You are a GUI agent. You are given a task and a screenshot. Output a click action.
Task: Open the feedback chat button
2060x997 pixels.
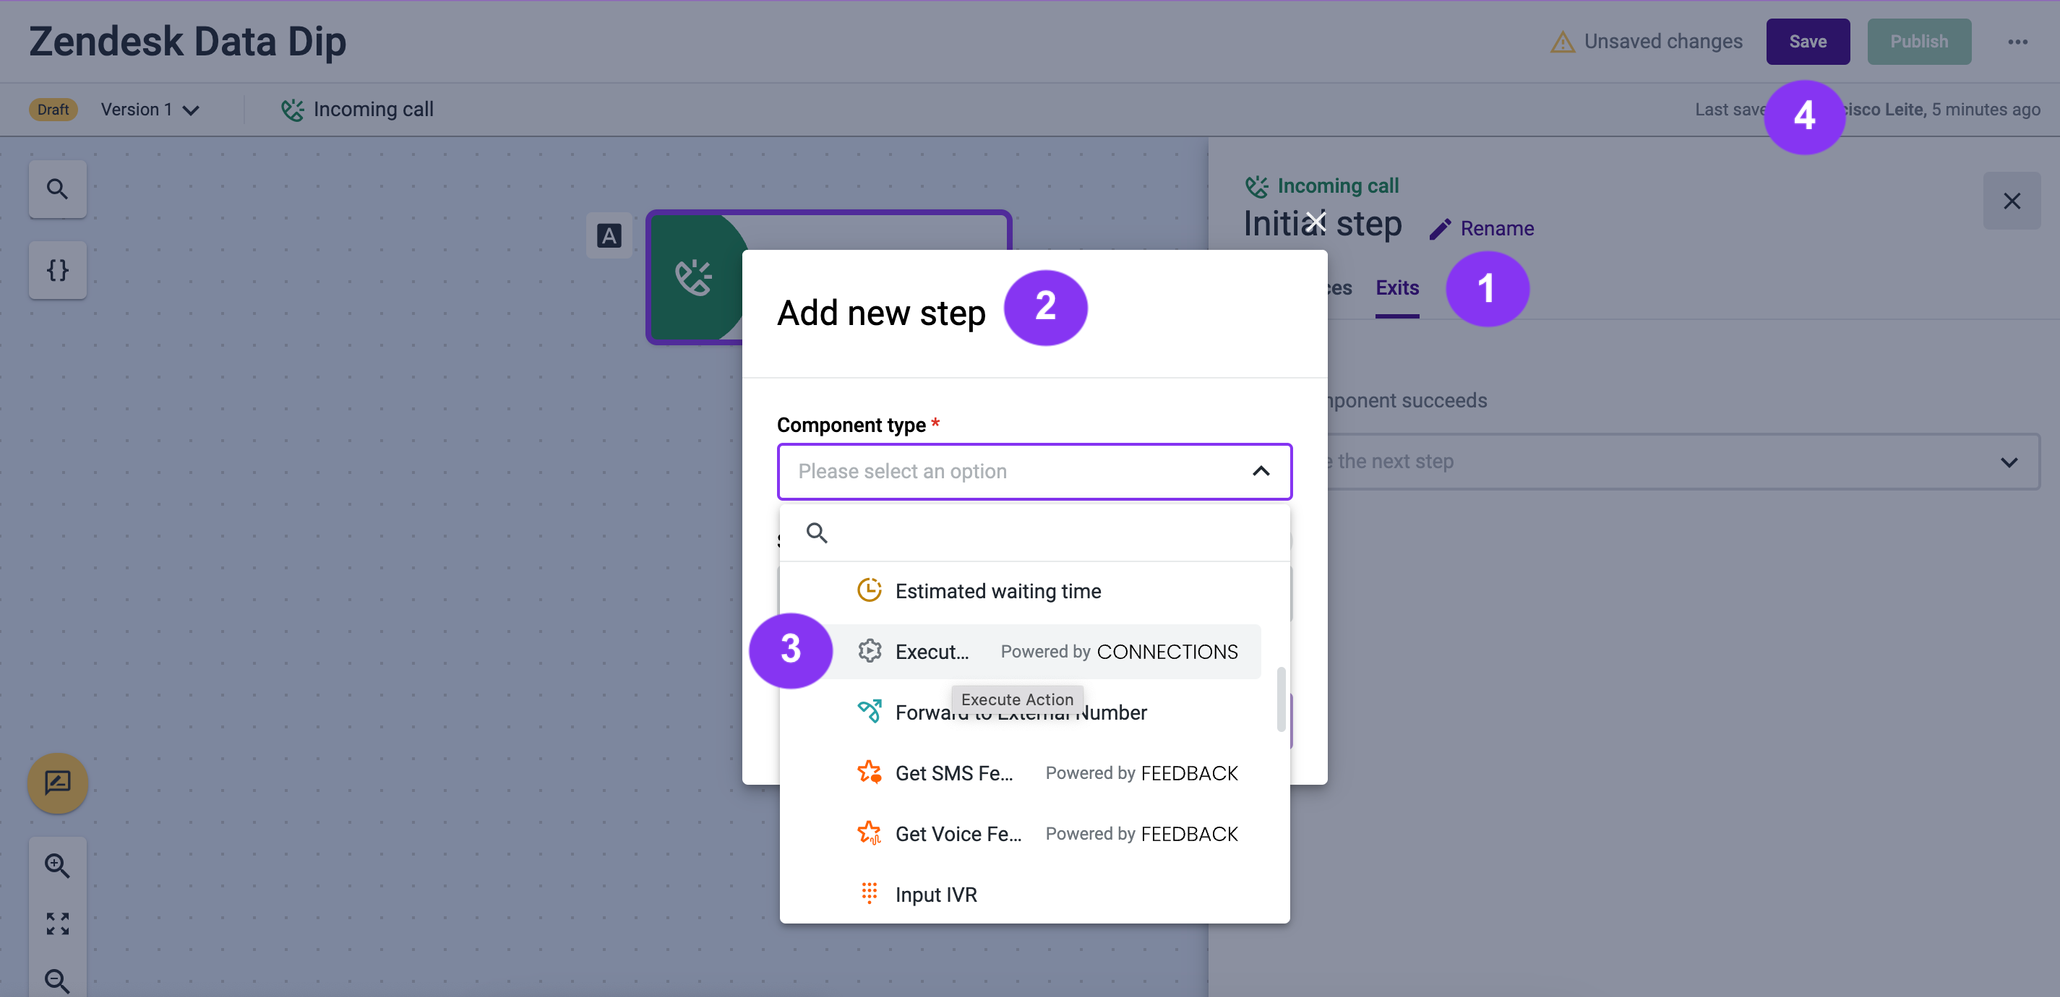(x=57, y=782)
